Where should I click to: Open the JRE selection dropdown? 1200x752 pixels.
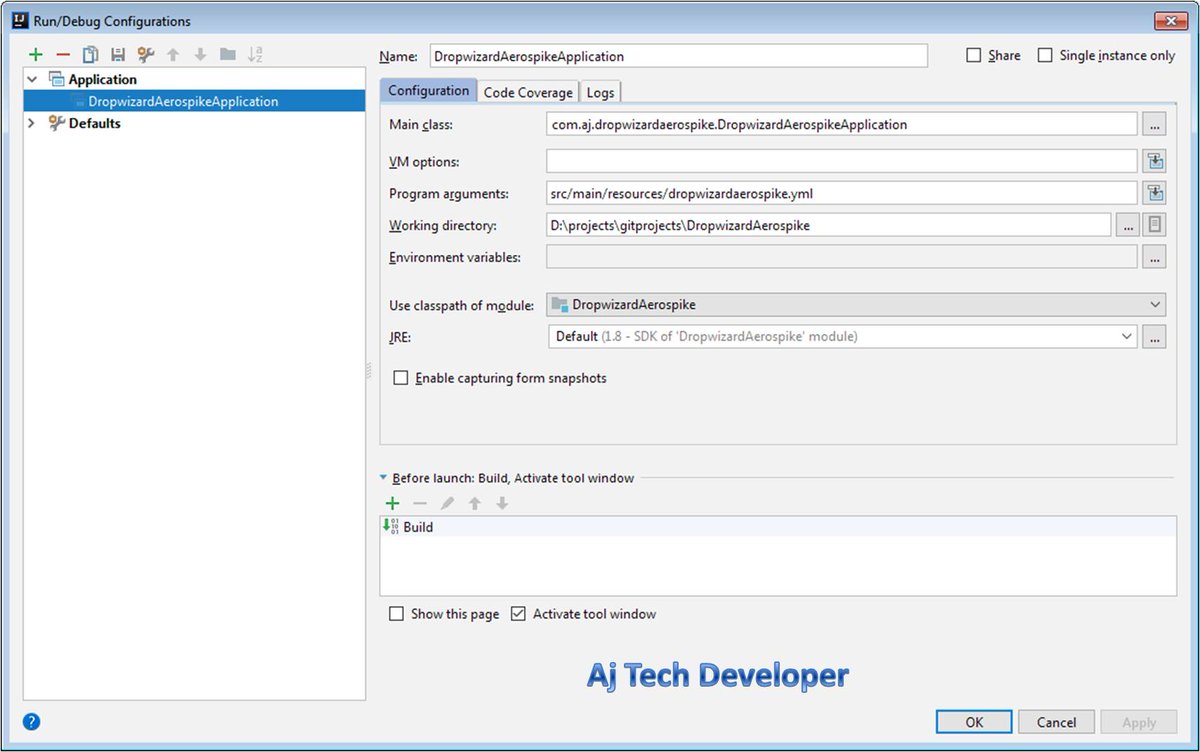[x=1128, y=336]
